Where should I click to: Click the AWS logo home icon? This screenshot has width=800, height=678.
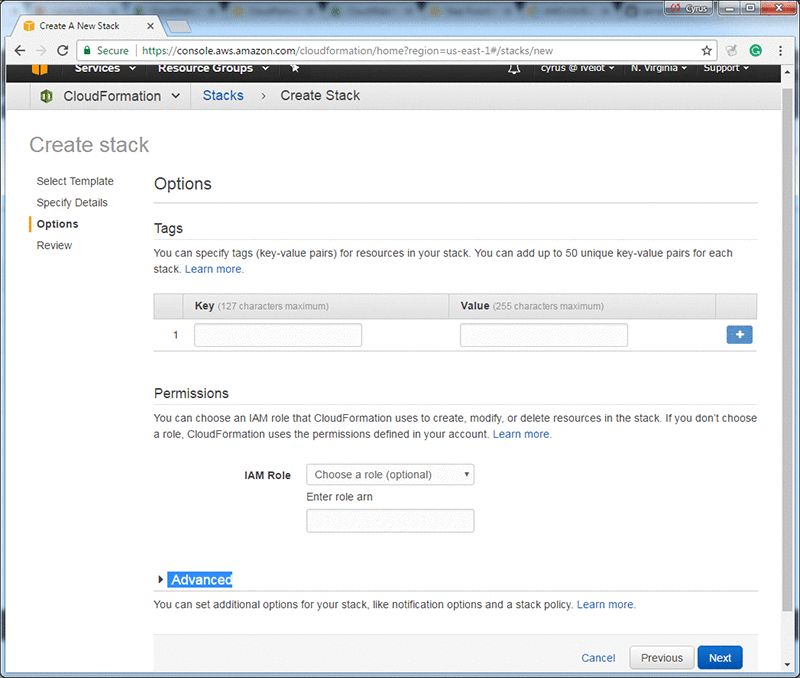click(x=39, y=69)
